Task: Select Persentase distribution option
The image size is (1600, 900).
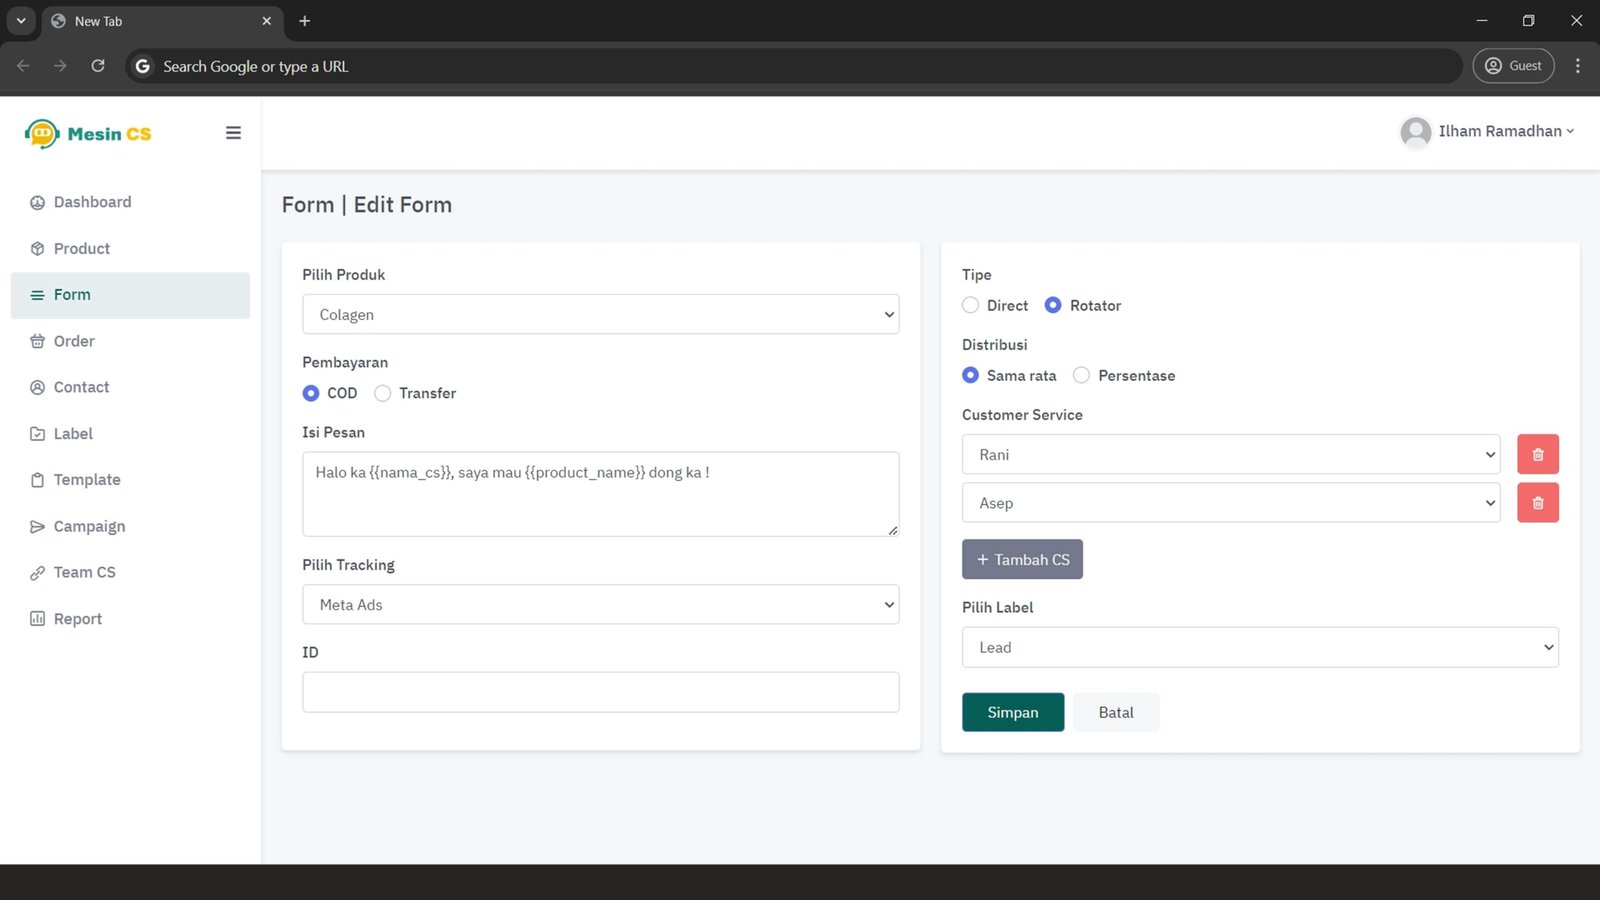Action: pyautogui.click(x=1081, y=376)
